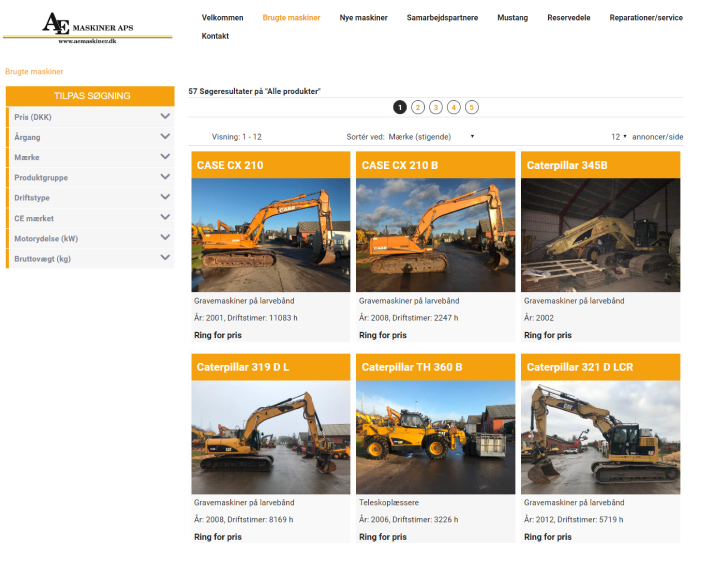The image size is (701, 571).
Task: Click the TILPAS SØGNING header
Action: (90, 96)
